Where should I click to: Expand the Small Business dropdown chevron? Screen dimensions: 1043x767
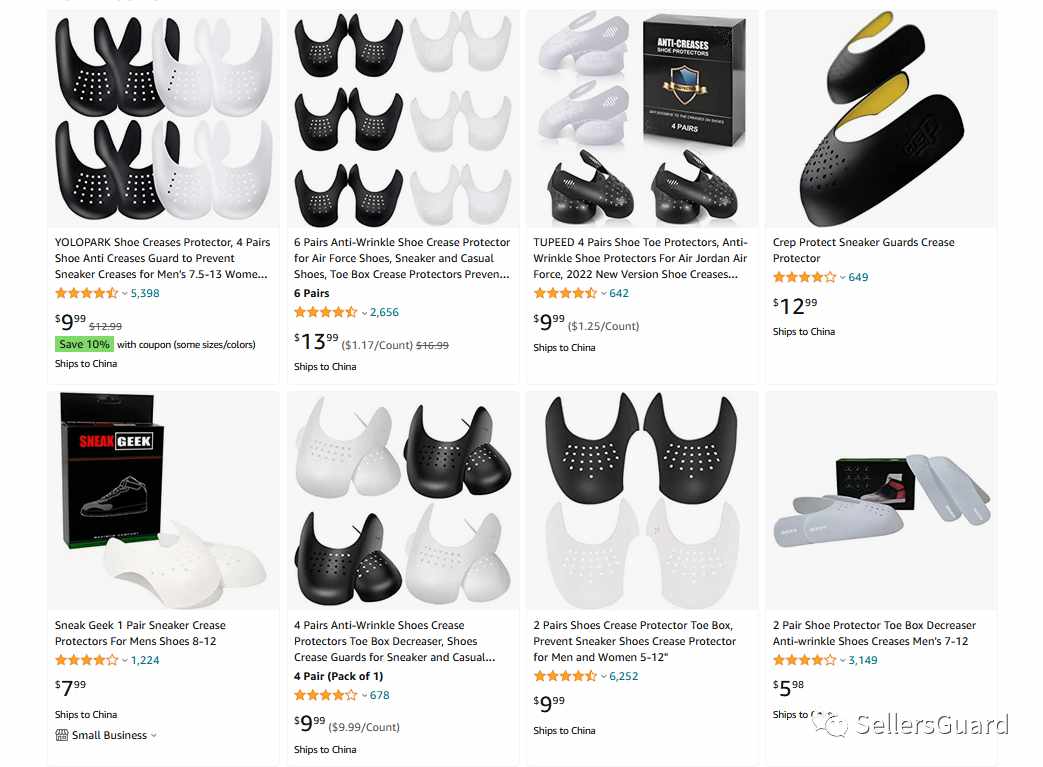[154, 736]
